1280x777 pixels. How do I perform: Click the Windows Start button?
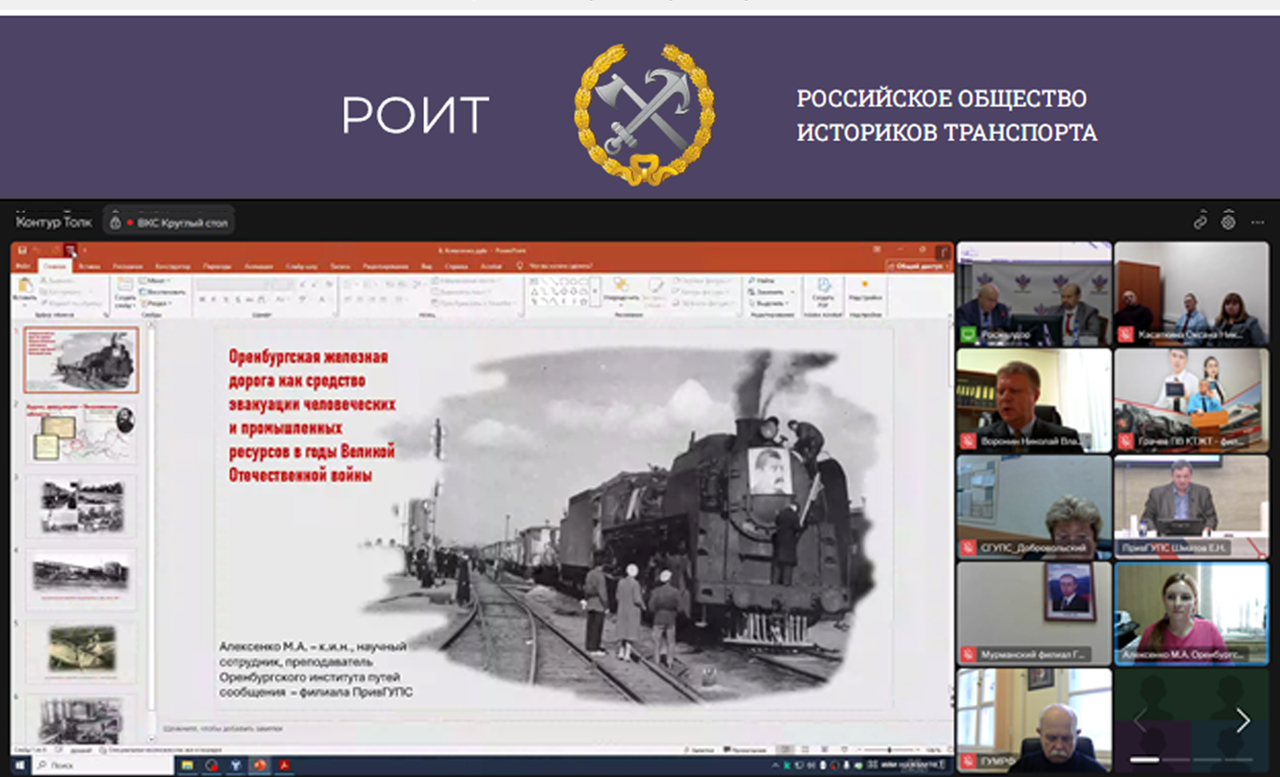click(x=19, y=766)
